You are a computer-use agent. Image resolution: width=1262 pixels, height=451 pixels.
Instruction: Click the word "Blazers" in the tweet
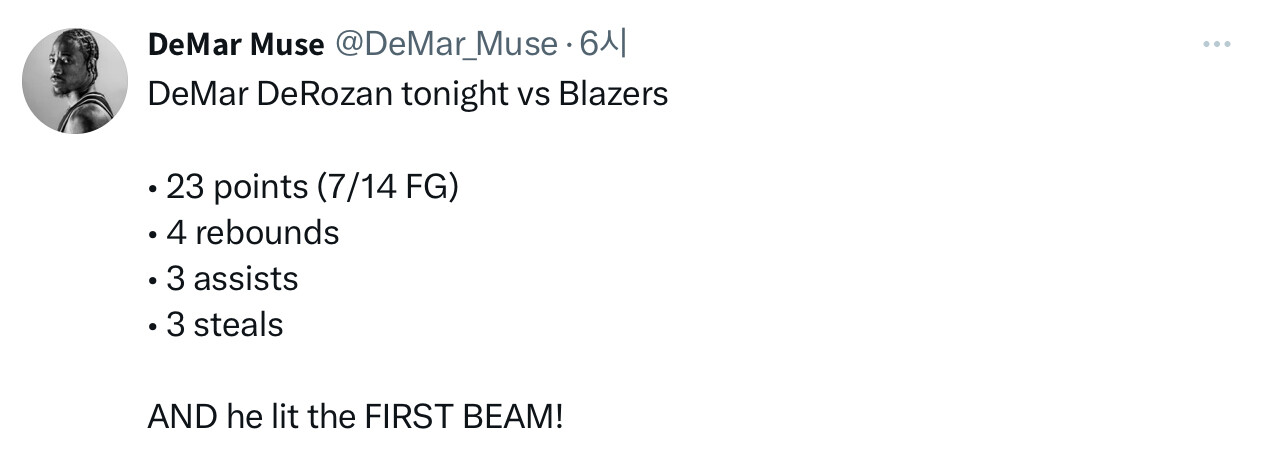pos(613,94)
